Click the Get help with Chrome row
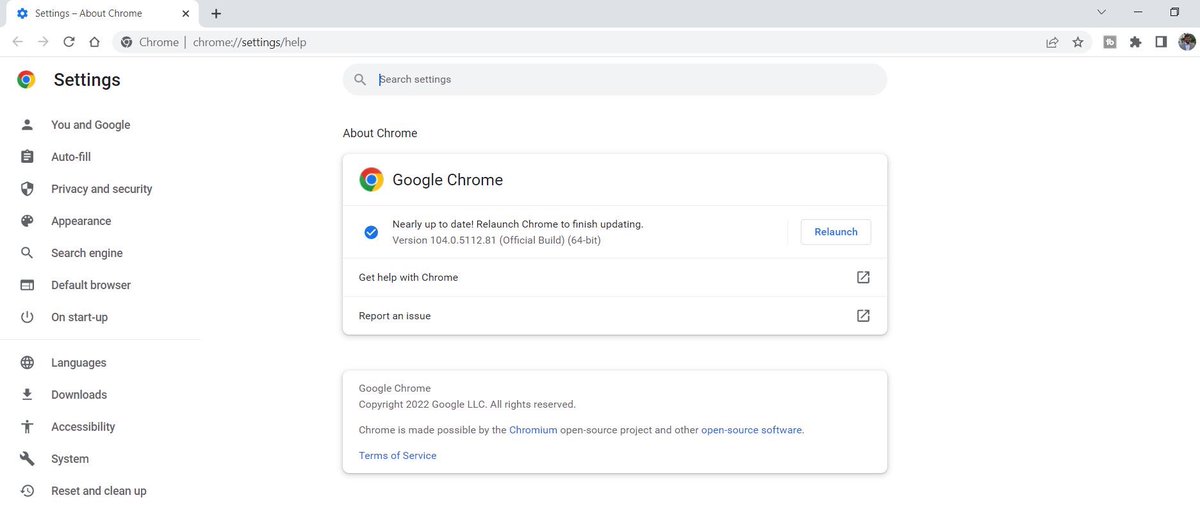 pos(615,277)
